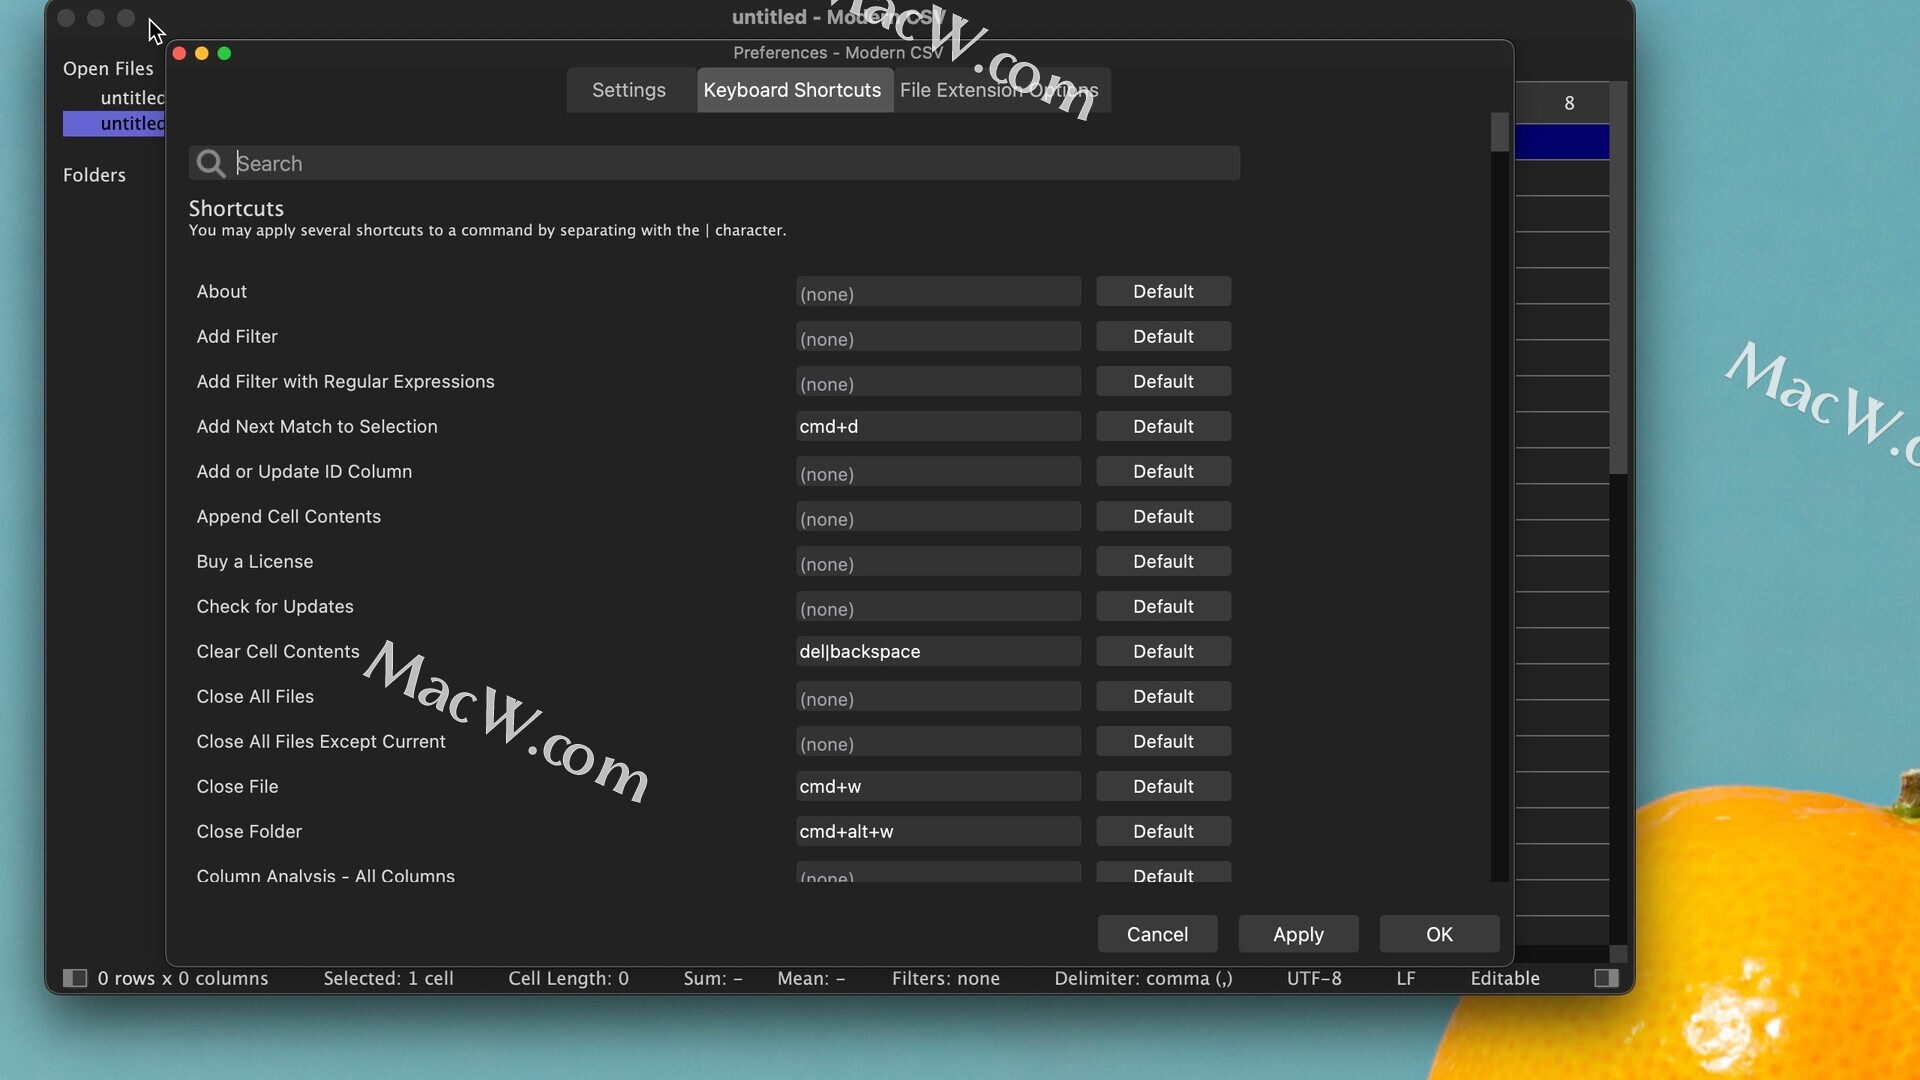Edit Append Cell Contents shortcut field
Viewport: 1920px width, 1080px height.
tap(938, 517)
